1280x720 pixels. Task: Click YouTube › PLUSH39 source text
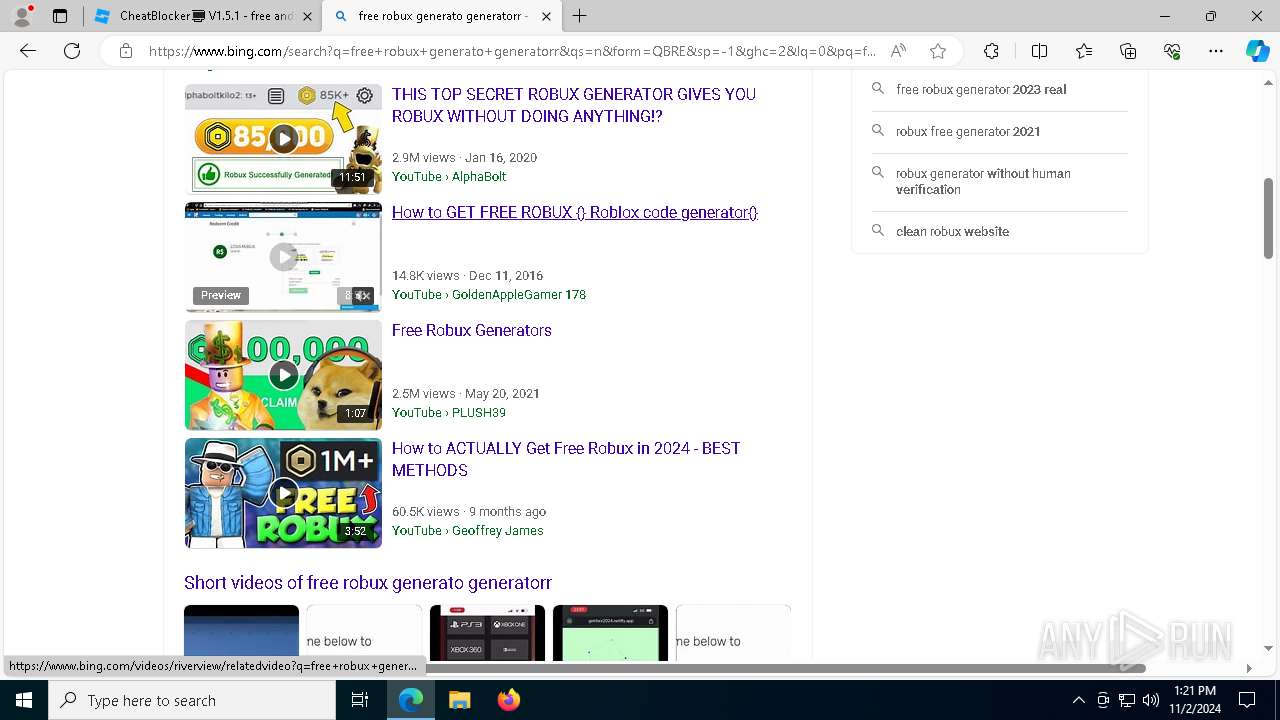[449, 412]
